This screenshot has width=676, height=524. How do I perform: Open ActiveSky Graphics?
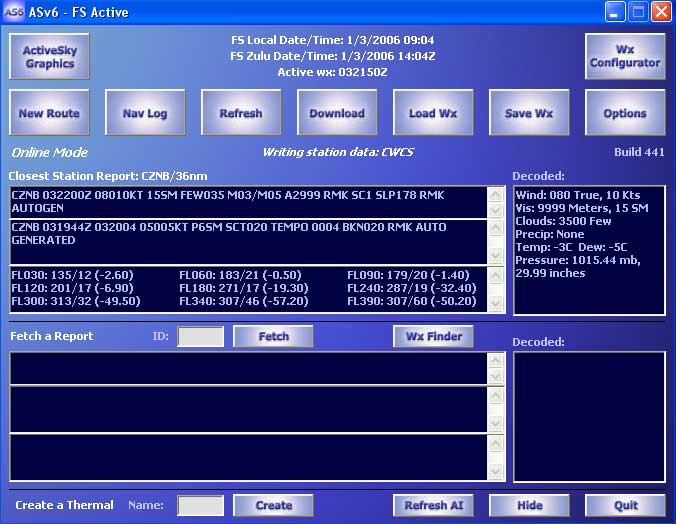(49, 56)
